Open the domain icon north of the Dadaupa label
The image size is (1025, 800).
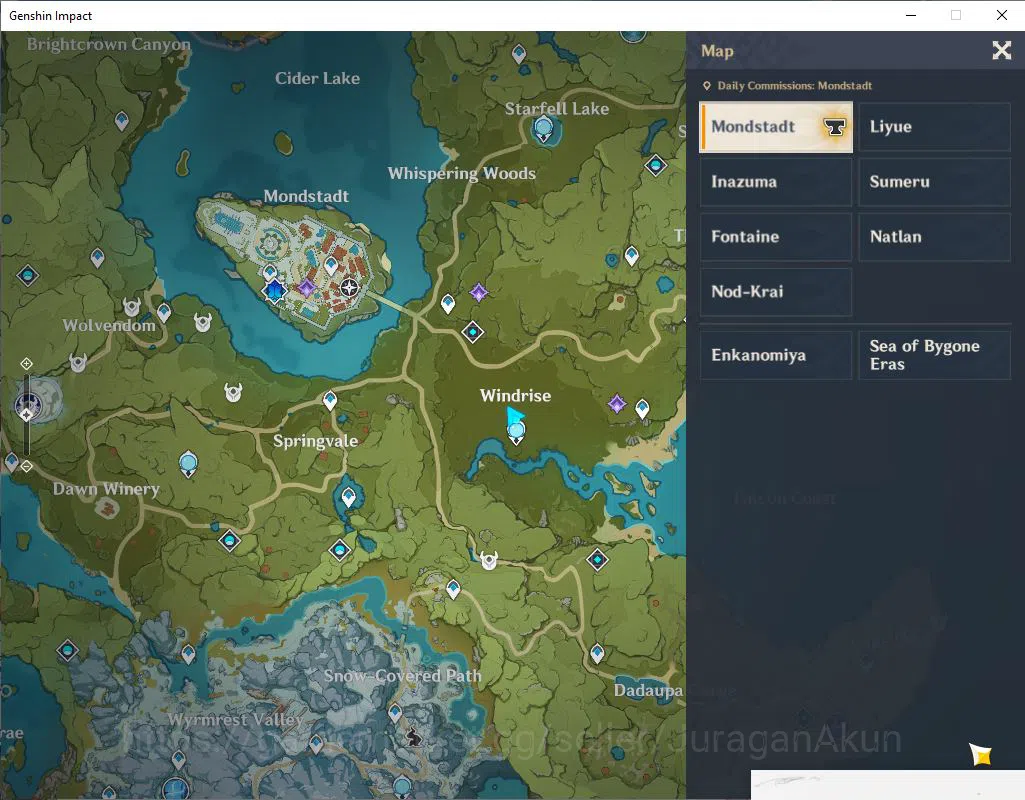pos(597,559)
